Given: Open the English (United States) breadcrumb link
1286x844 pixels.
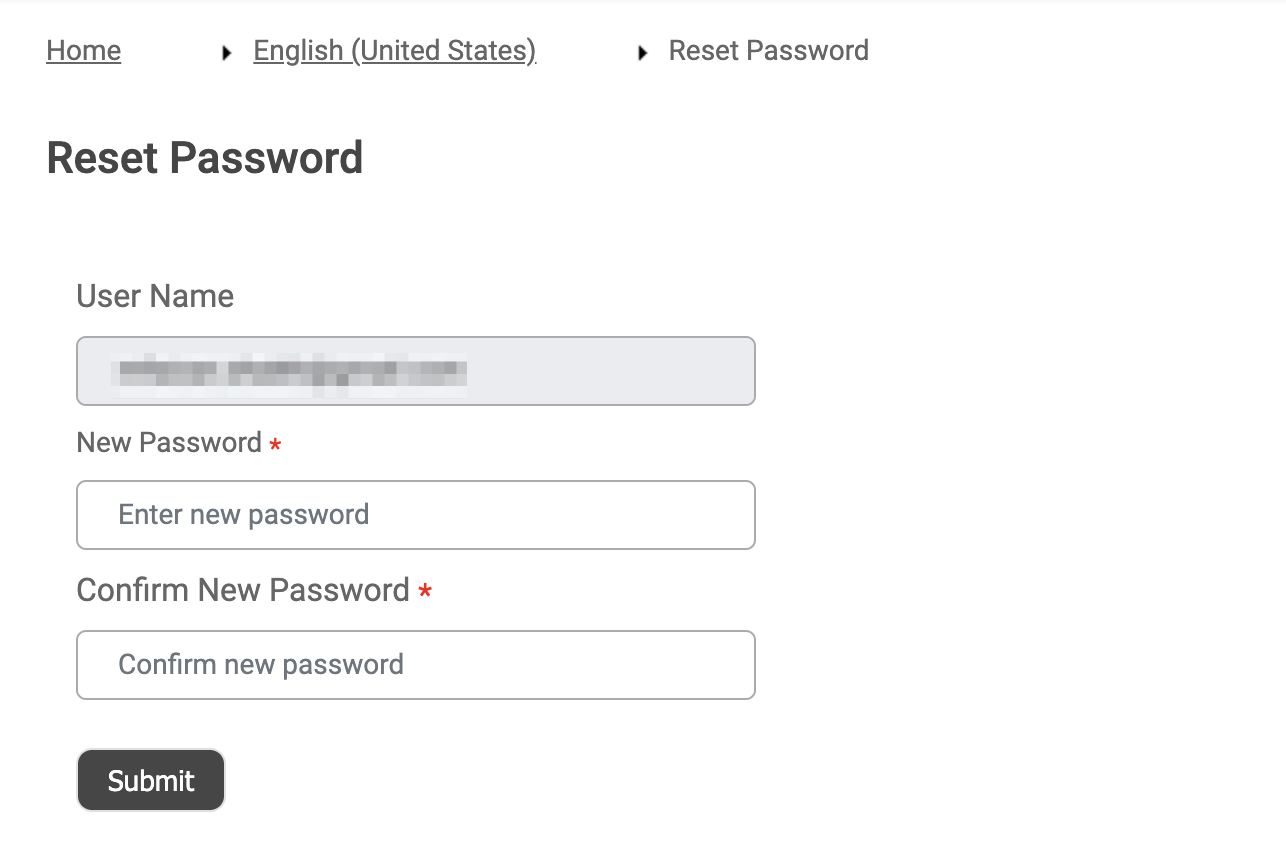Looking at the screenshot, I should pos(394,51).
